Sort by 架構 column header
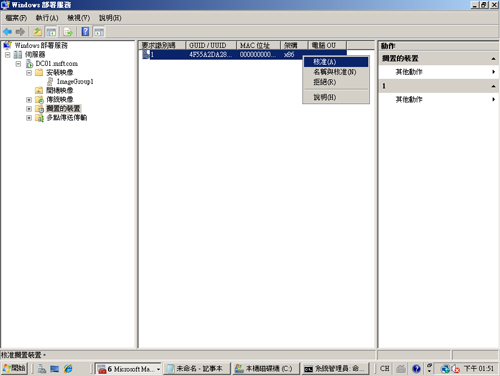 pyautogui.click(x=294, y=45)
